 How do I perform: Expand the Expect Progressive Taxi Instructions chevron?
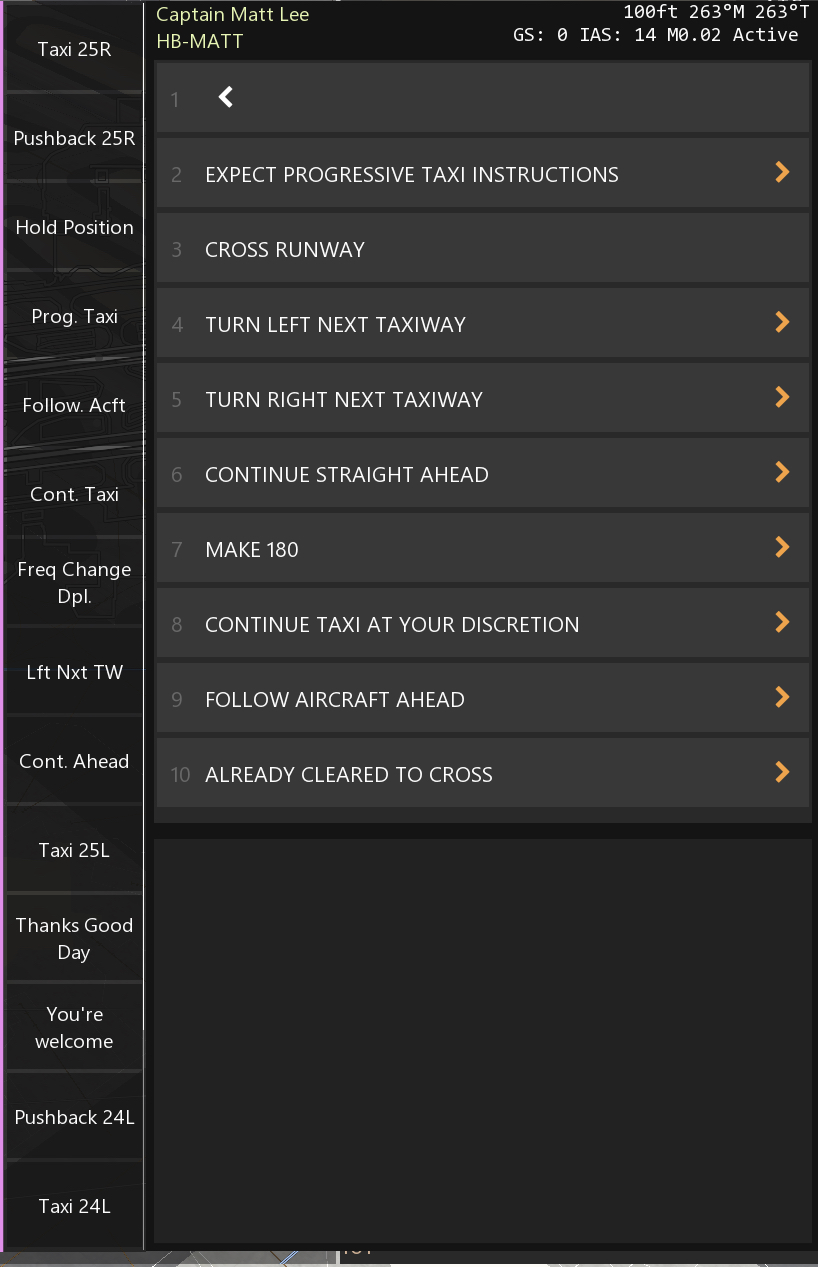783,173
